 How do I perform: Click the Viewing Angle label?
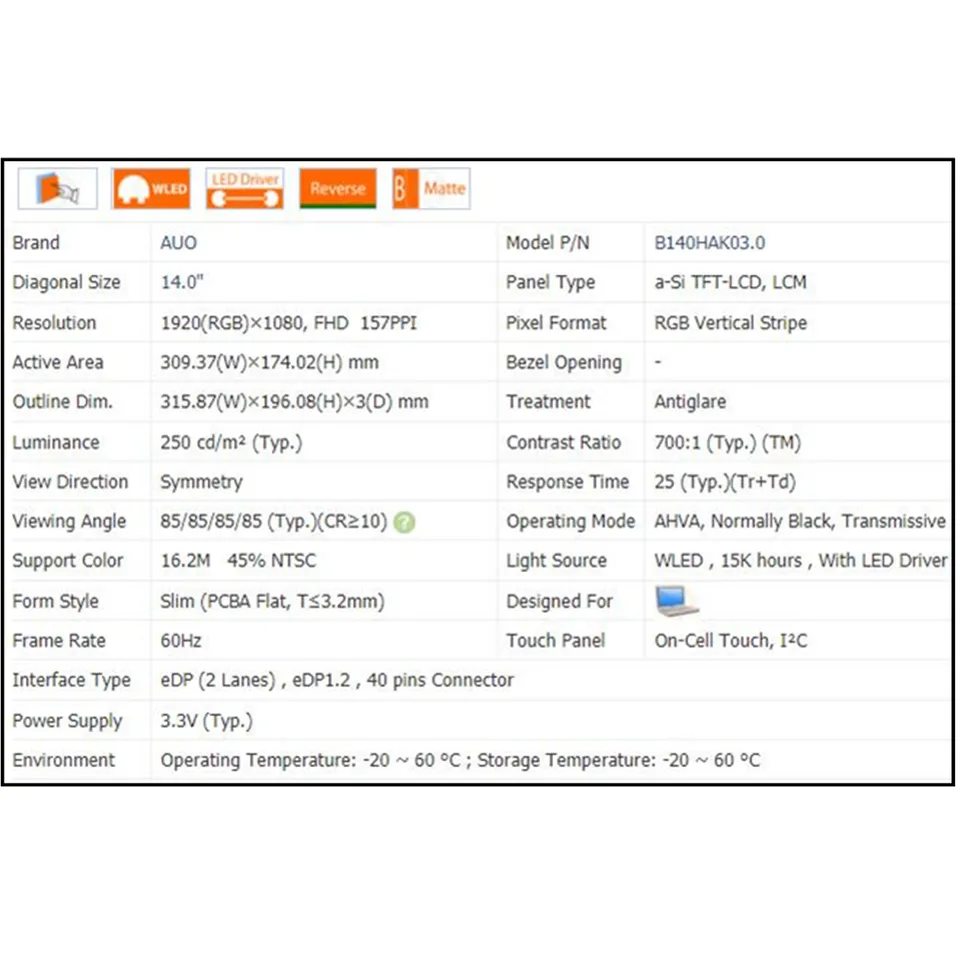[69, 522]
